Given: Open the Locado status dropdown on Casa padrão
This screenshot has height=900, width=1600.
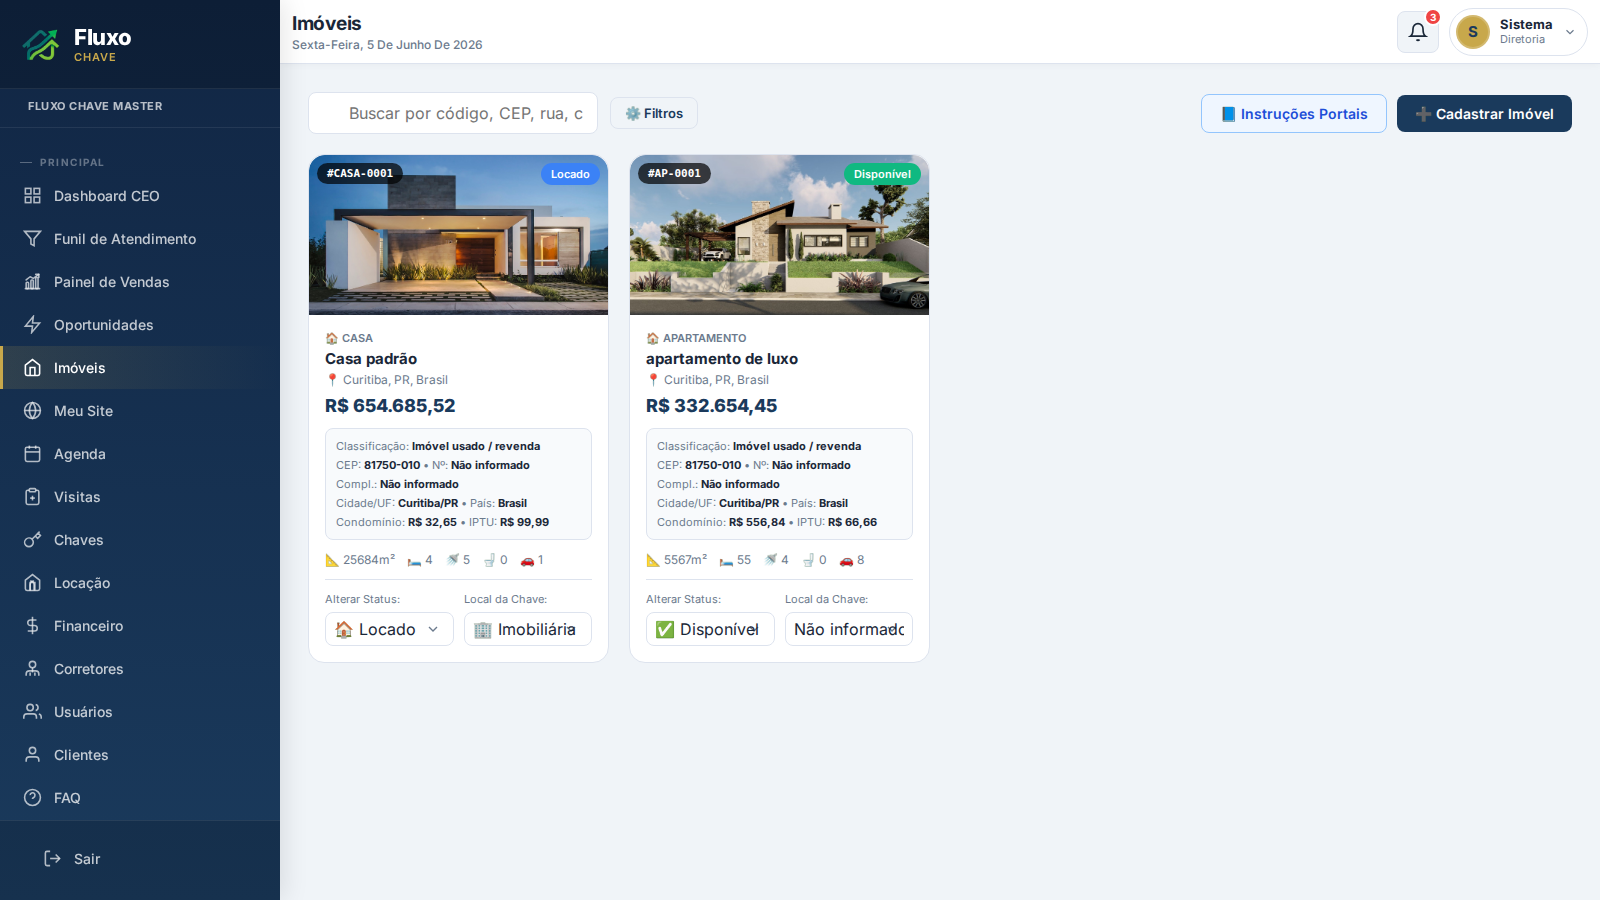Looking at the screenshot, I should click(x=389, y=629).
